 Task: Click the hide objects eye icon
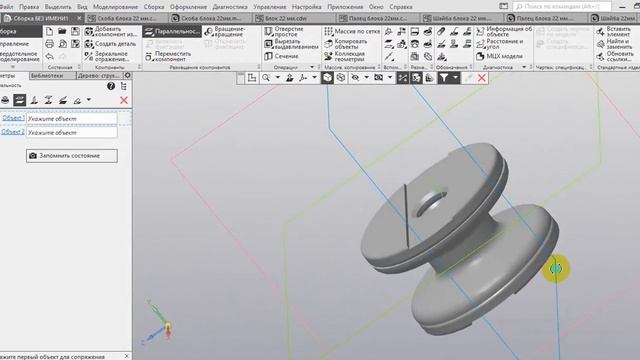click(x=355, y=78)
